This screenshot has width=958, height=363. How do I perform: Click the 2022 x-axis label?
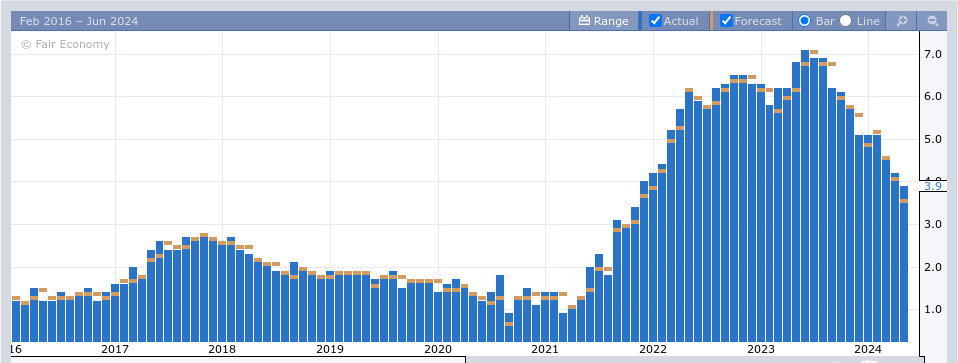tap(653, 349)
